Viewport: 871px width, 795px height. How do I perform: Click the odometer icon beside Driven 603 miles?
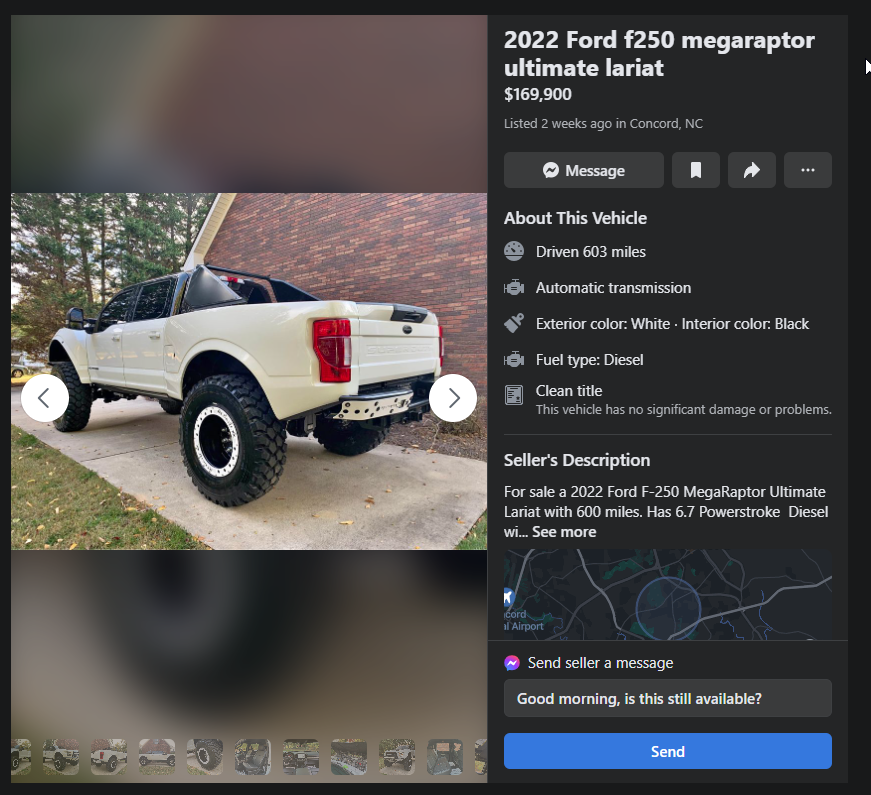(514, 252)
